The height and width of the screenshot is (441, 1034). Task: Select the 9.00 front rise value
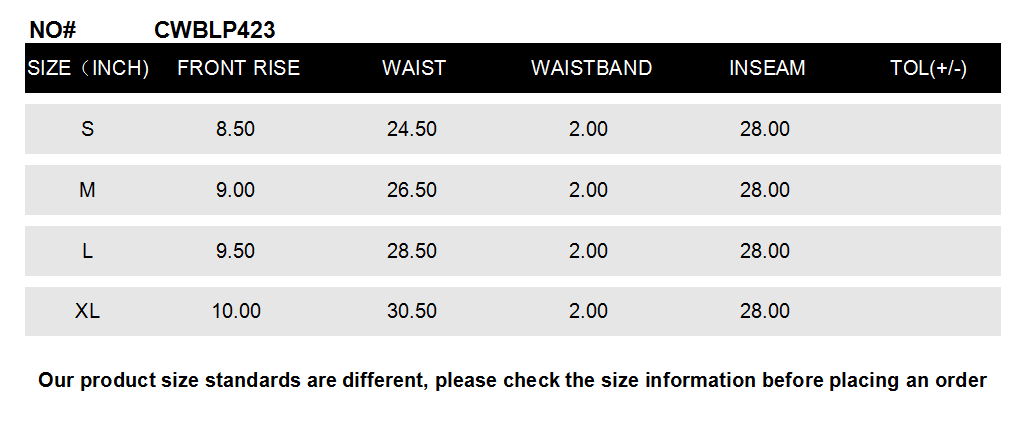[236, 190]
